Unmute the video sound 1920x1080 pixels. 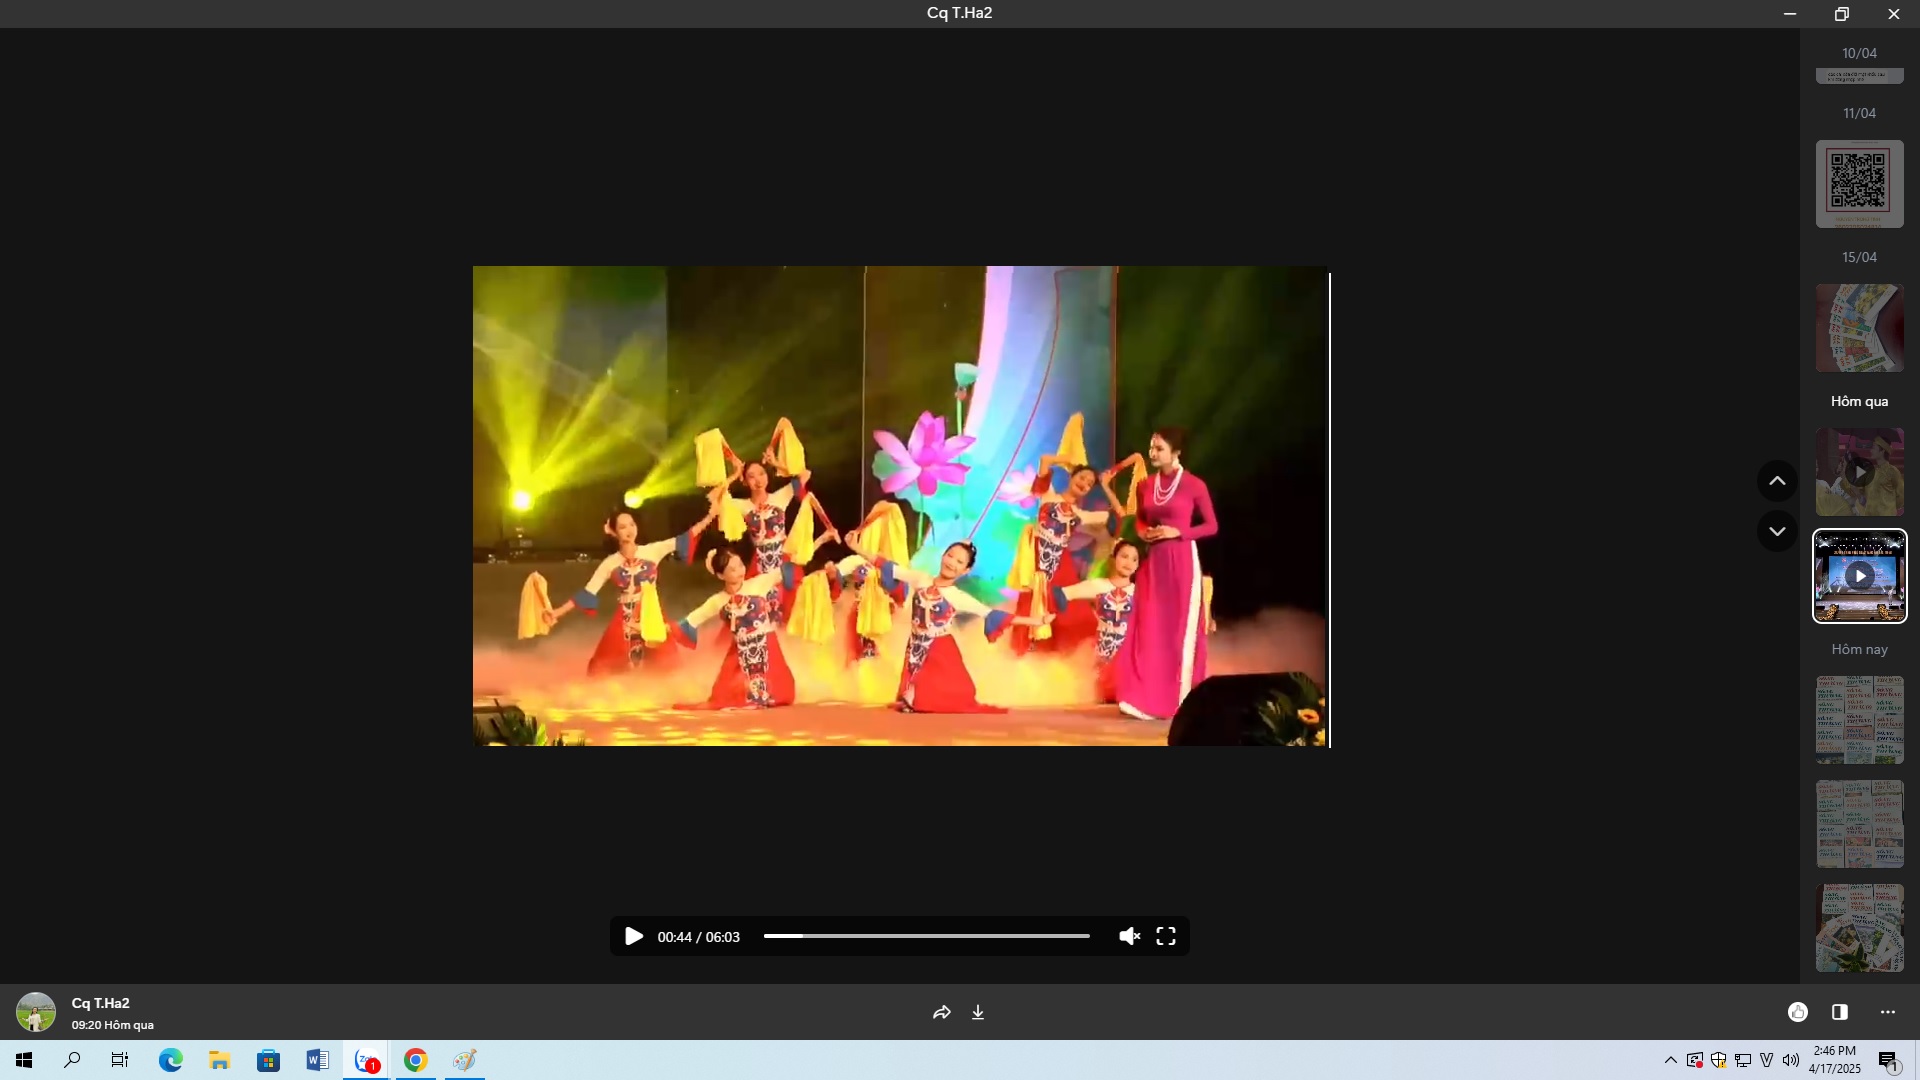1129,937
